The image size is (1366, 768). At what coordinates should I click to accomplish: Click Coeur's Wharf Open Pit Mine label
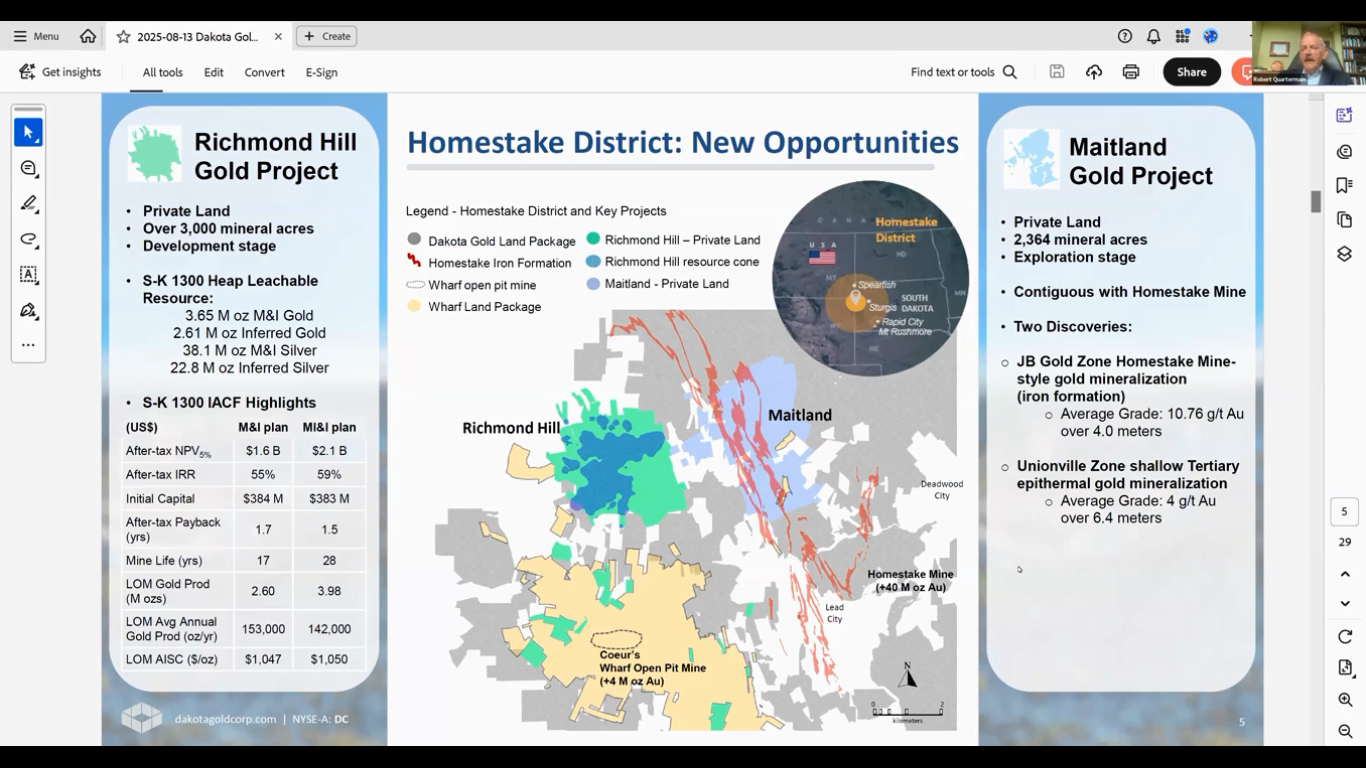(652, 668)
